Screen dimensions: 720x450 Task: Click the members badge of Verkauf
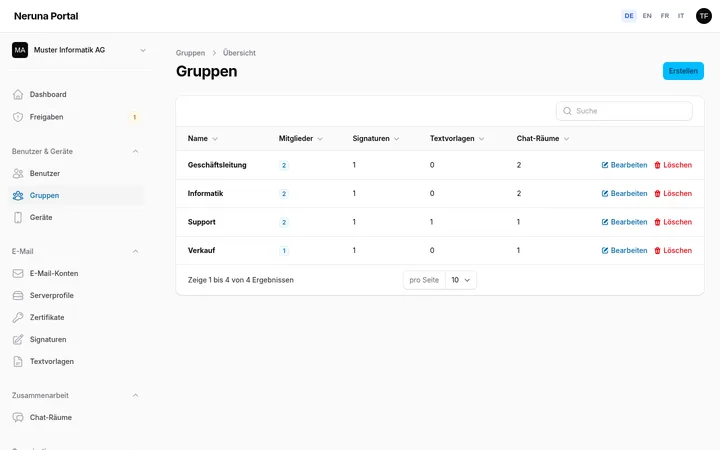(284, 251)
